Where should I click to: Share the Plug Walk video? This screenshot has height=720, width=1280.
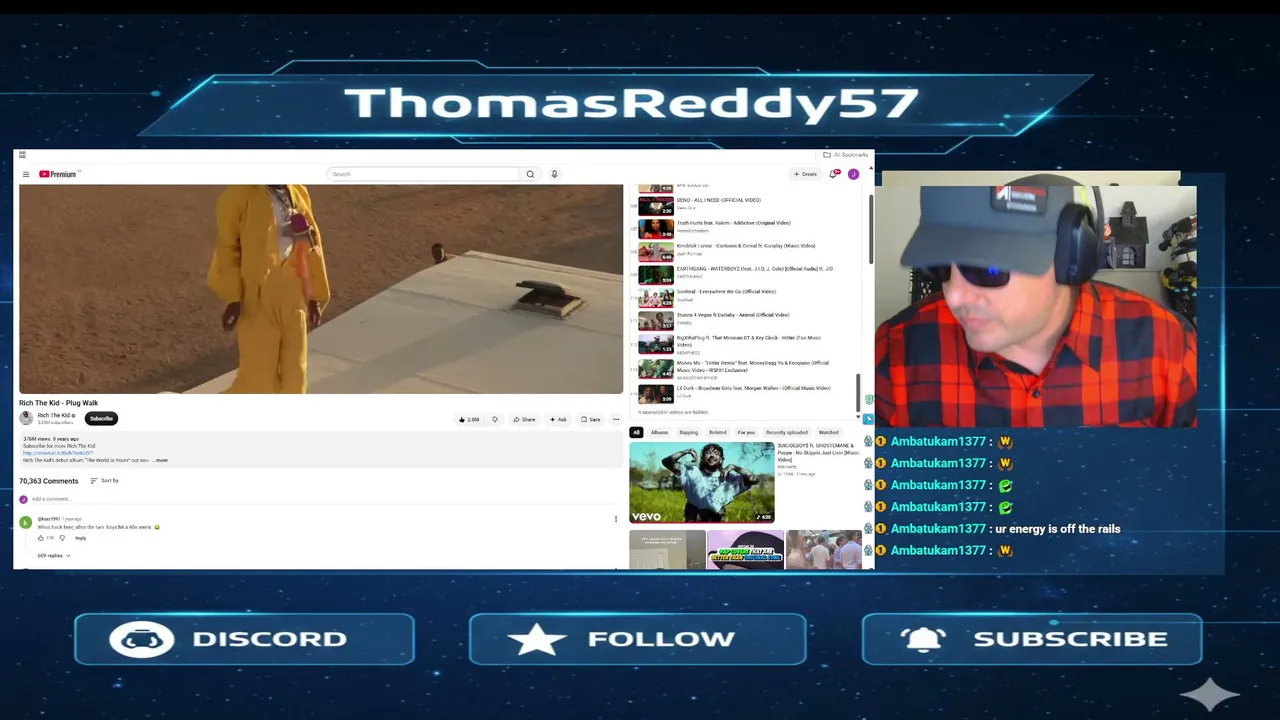524,420
